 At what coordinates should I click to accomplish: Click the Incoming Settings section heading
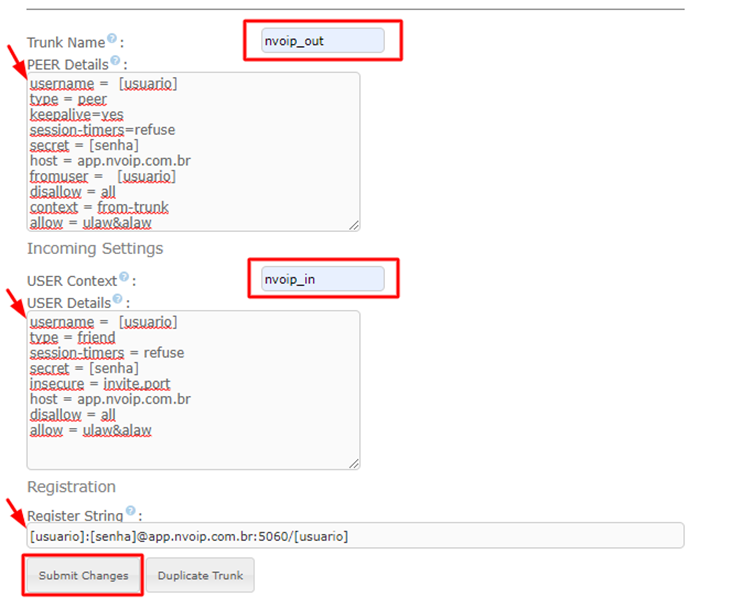tap(95, 248)
